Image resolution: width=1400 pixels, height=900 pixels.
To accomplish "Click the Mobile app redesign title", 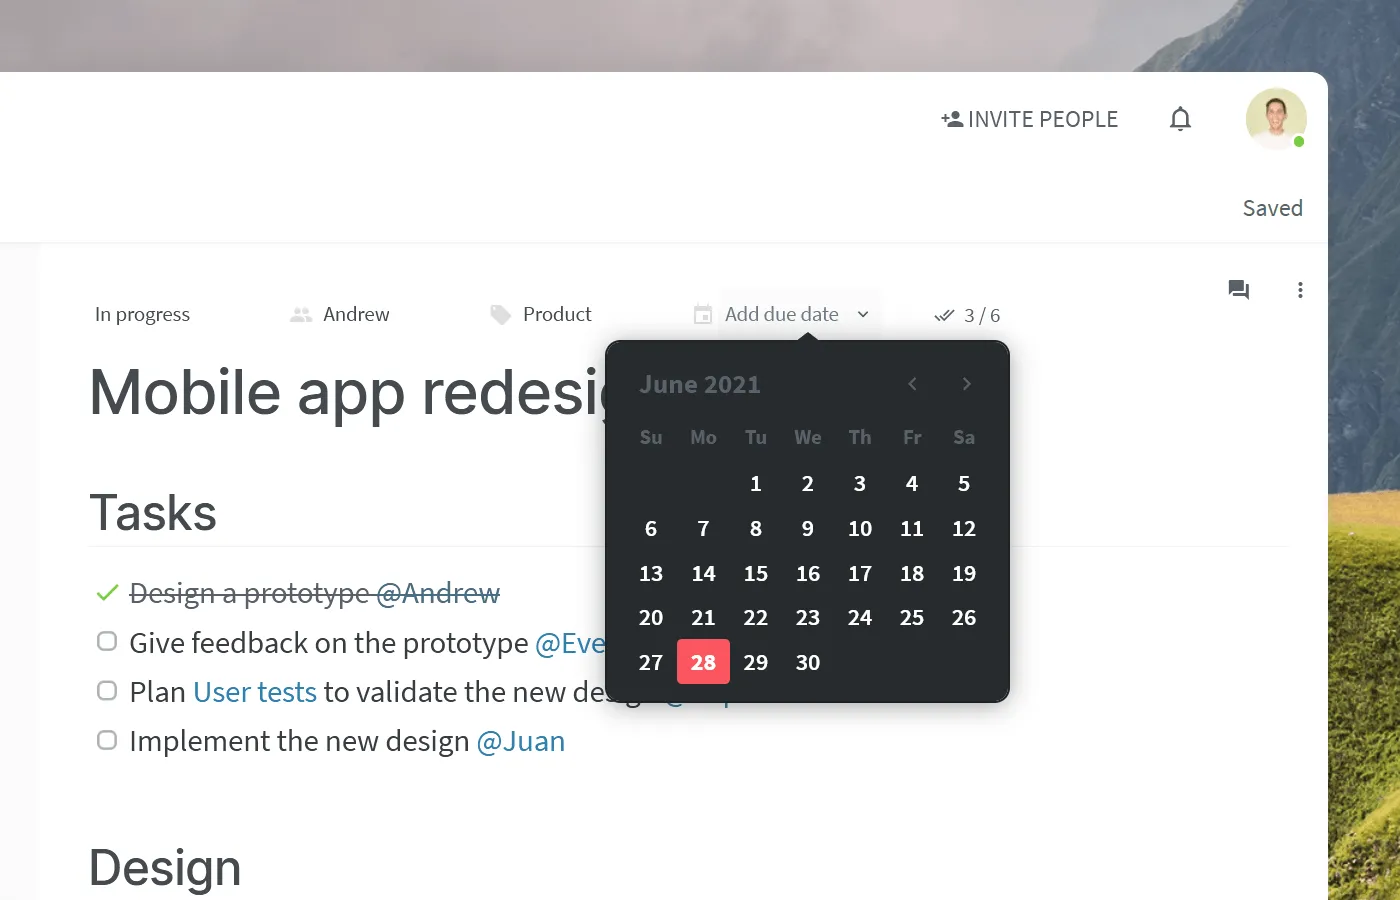I will pos(347,392).
